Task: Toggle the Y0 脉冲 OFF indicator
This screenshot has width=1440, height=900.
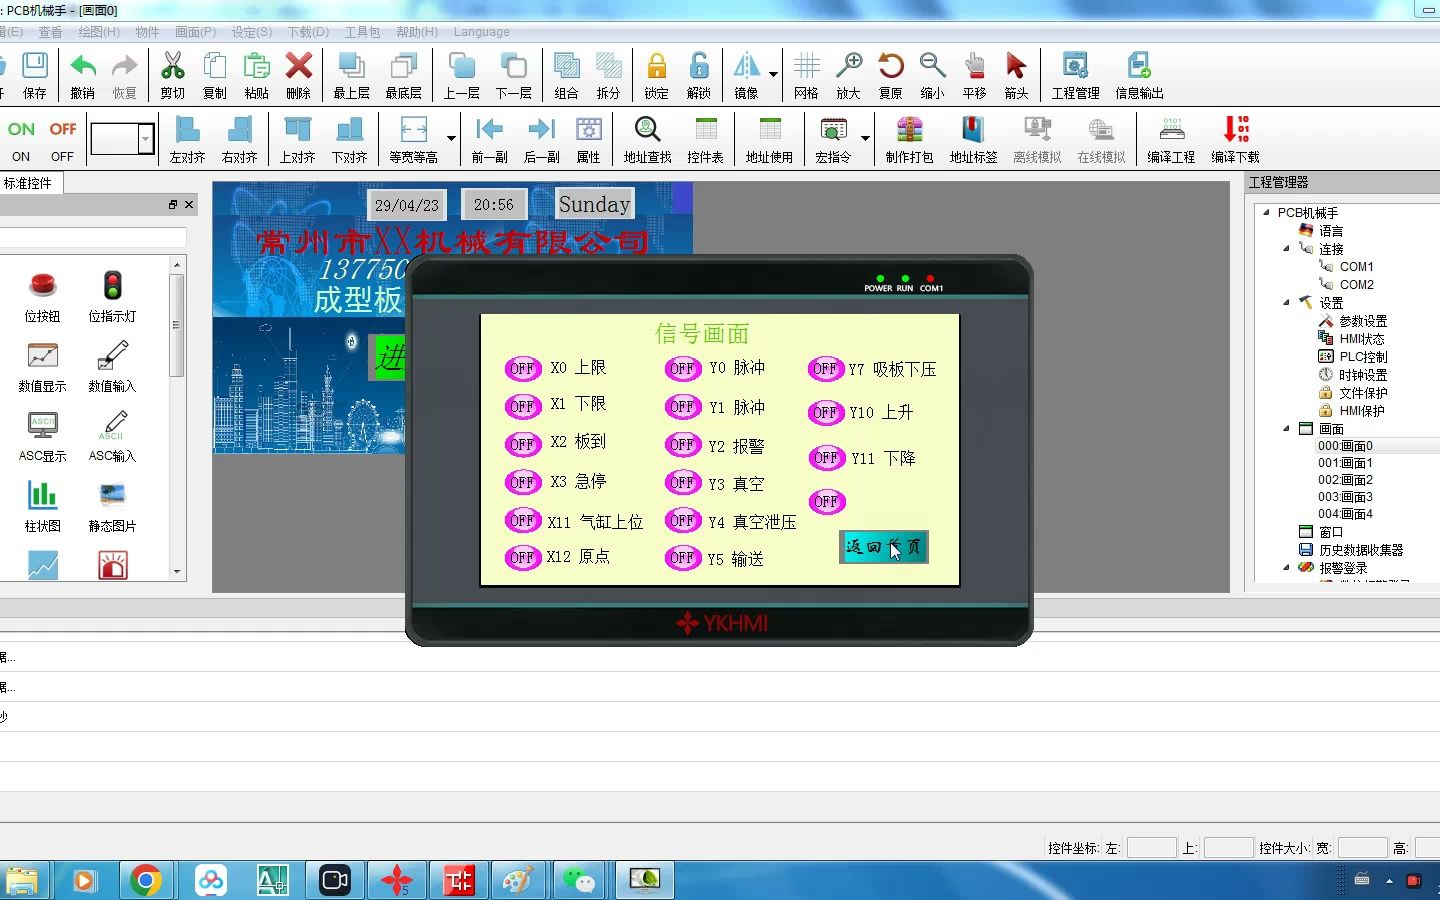Action: [x=682, y=369]
